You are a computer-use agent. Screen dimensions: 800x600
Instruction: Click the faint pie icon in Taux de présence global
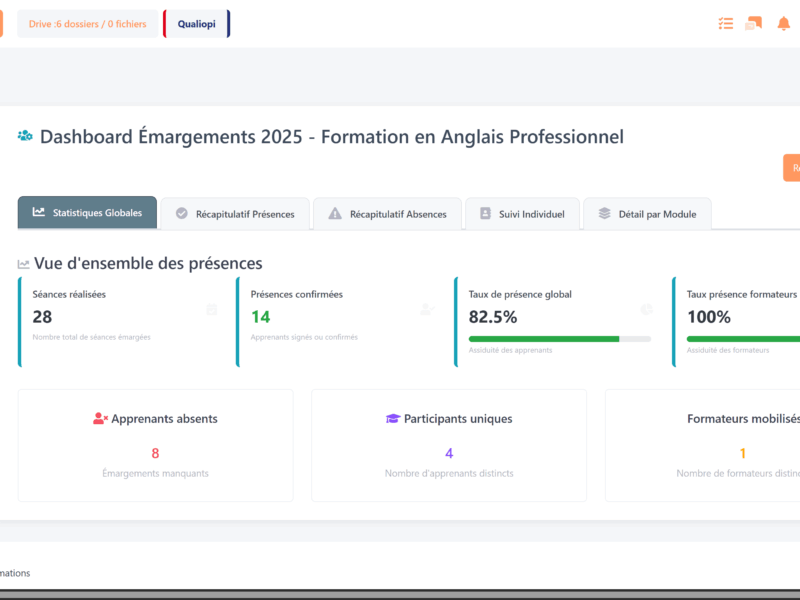[646, 310]
